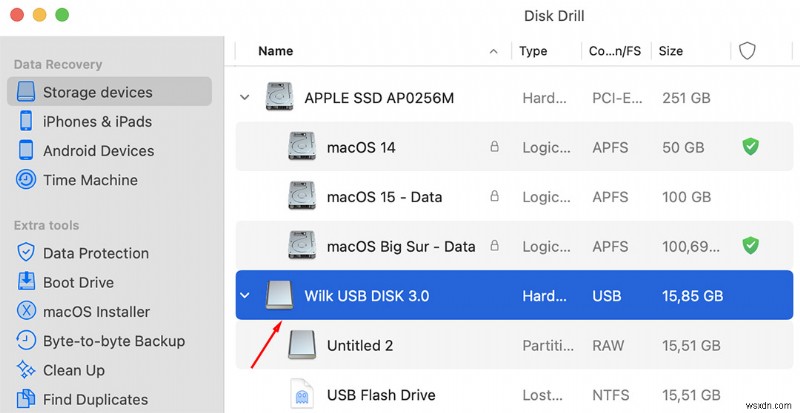
Task: Sort by Type column header
Action: click(x=533, y=51)
